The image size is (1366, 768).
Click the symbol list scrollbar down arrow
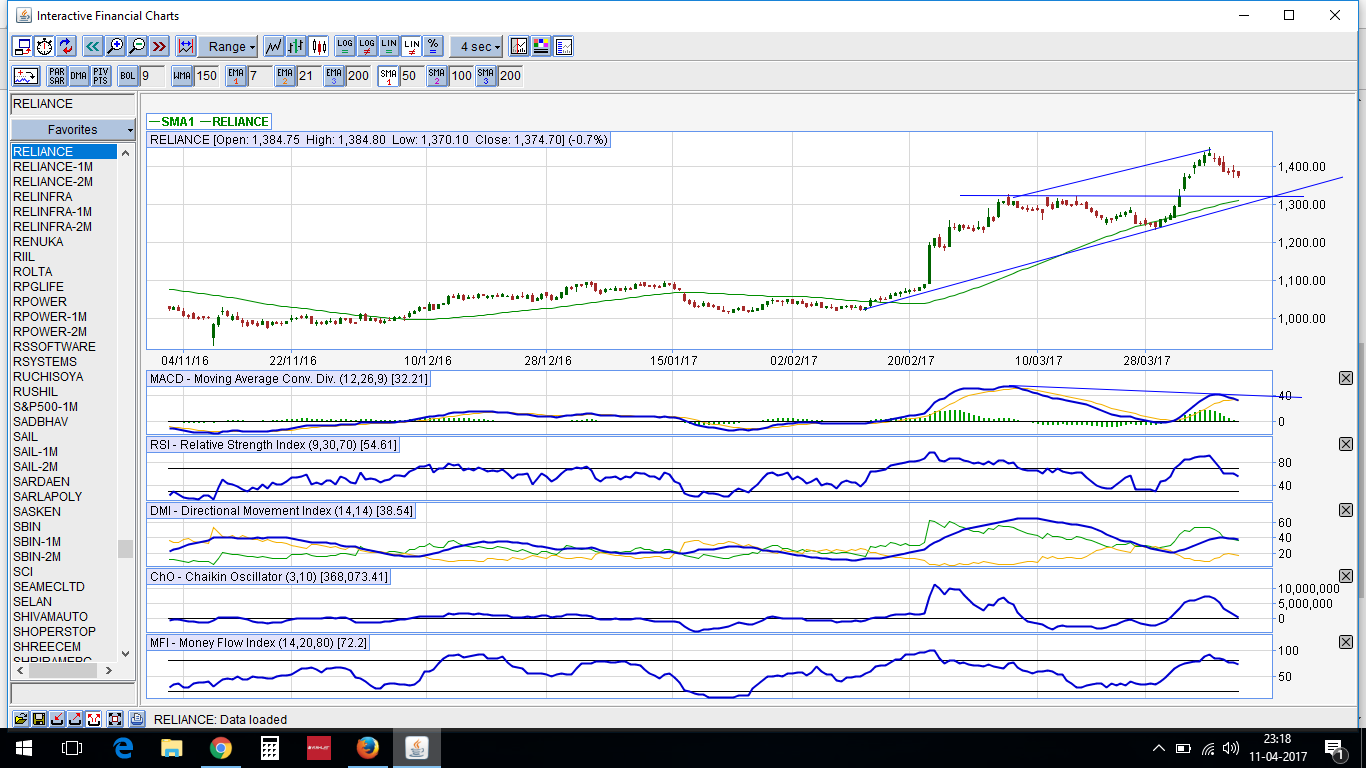coord(125,653)
